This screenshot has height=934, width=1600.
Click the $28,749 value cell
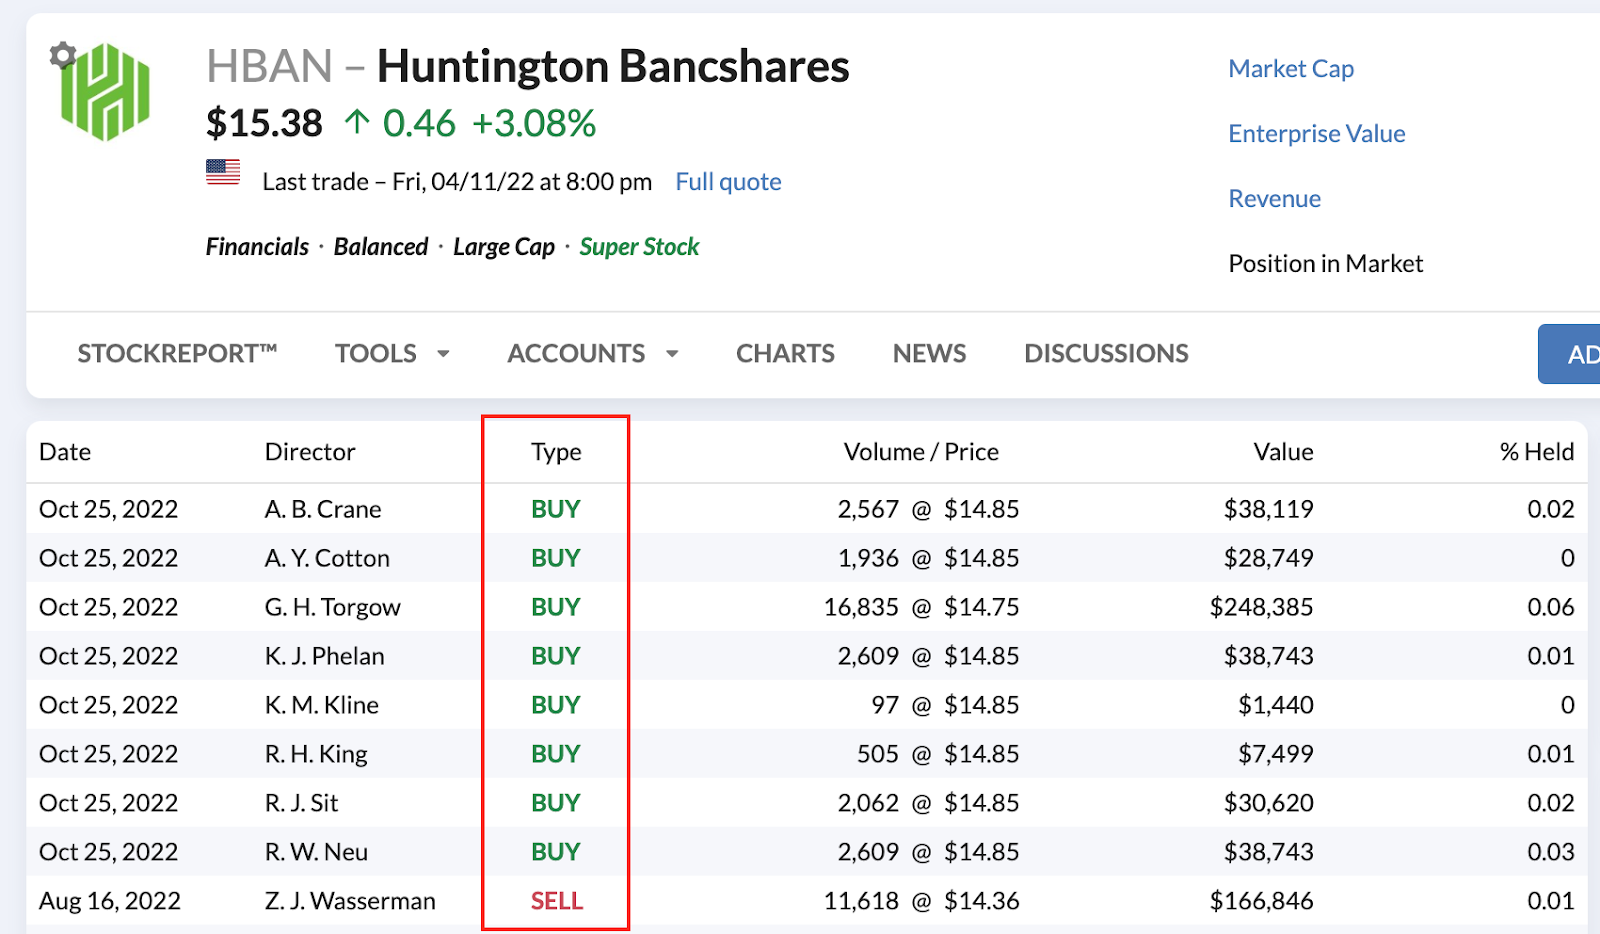tap(1269, 559)
